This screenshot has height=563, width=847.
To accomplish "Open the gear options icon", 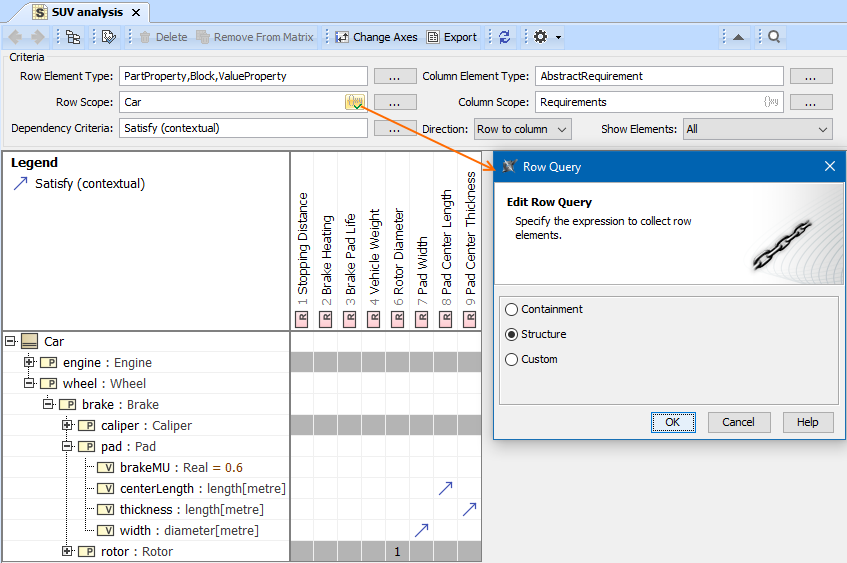I will pos(540,37).
